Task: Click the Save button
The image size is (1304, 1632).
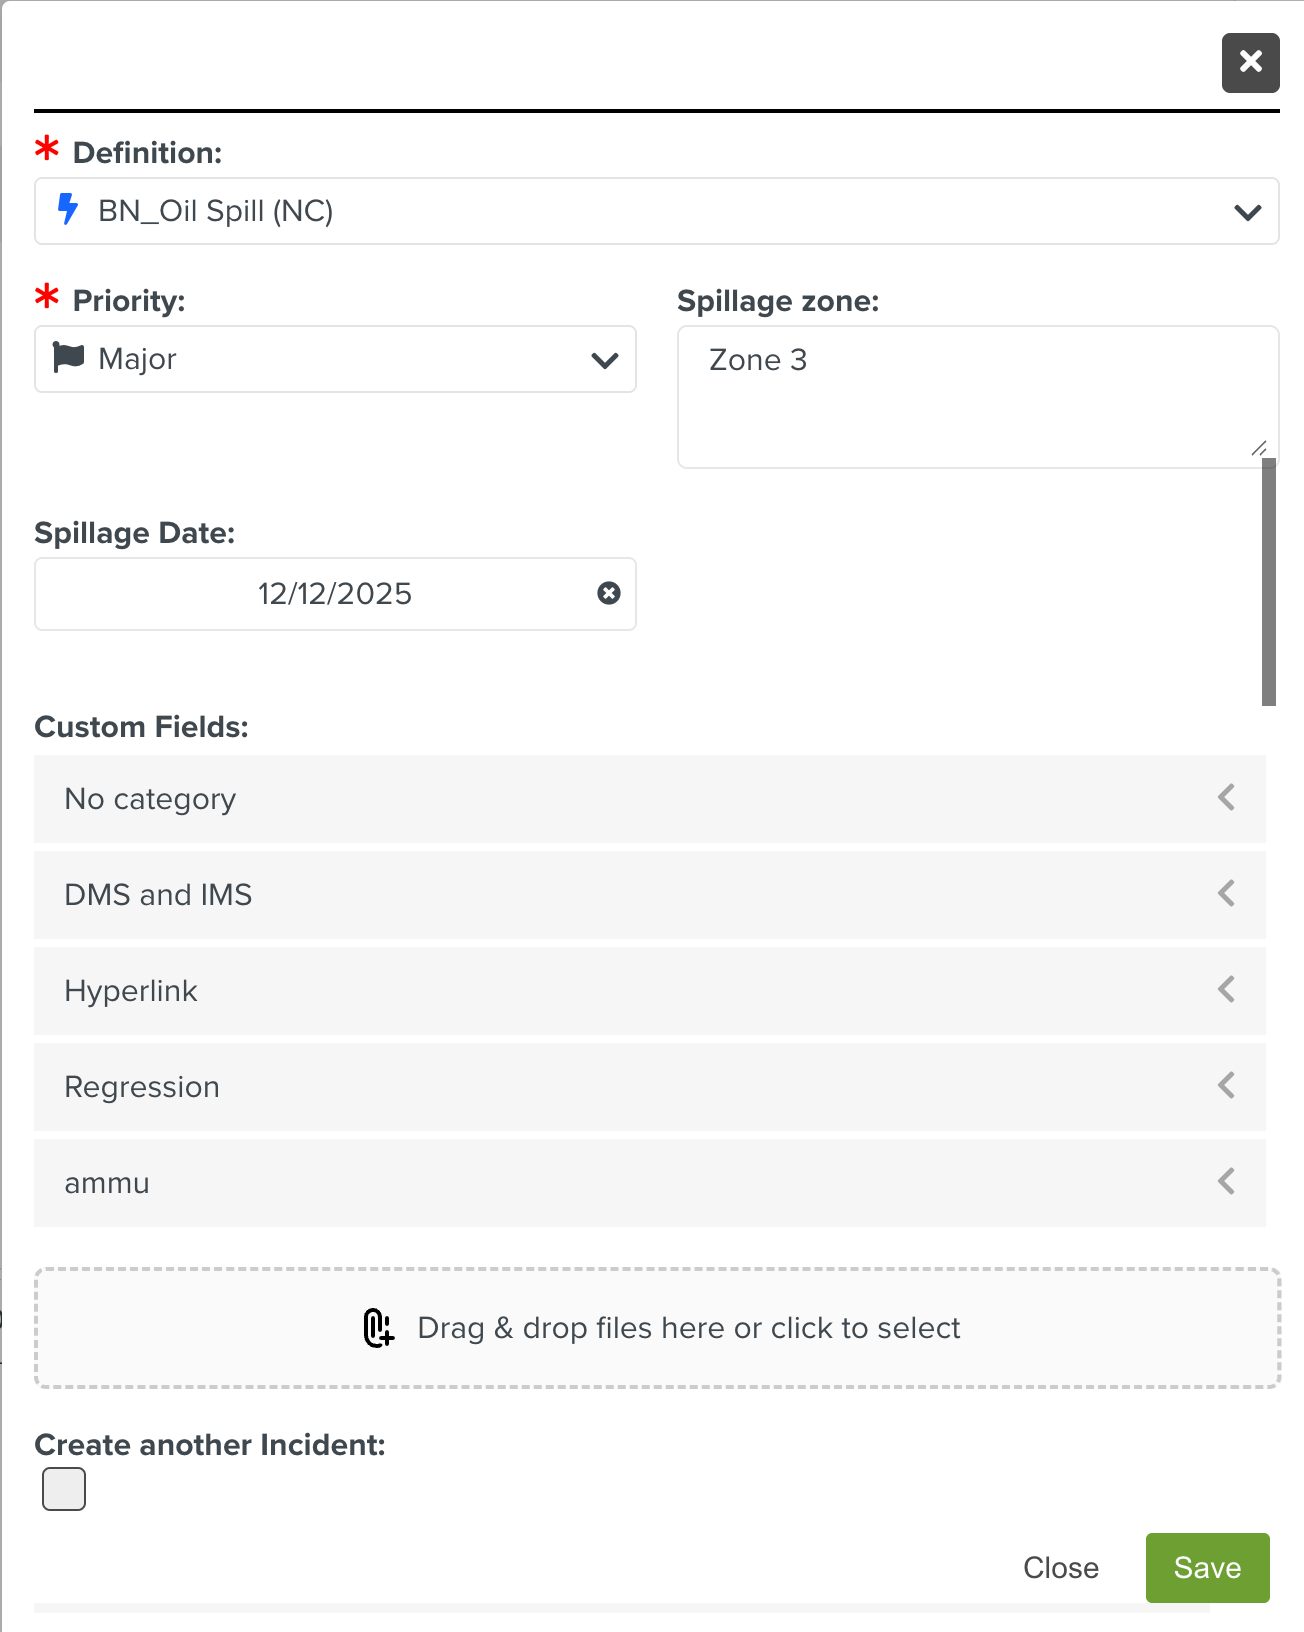Action: [x=1207, y=1567]
